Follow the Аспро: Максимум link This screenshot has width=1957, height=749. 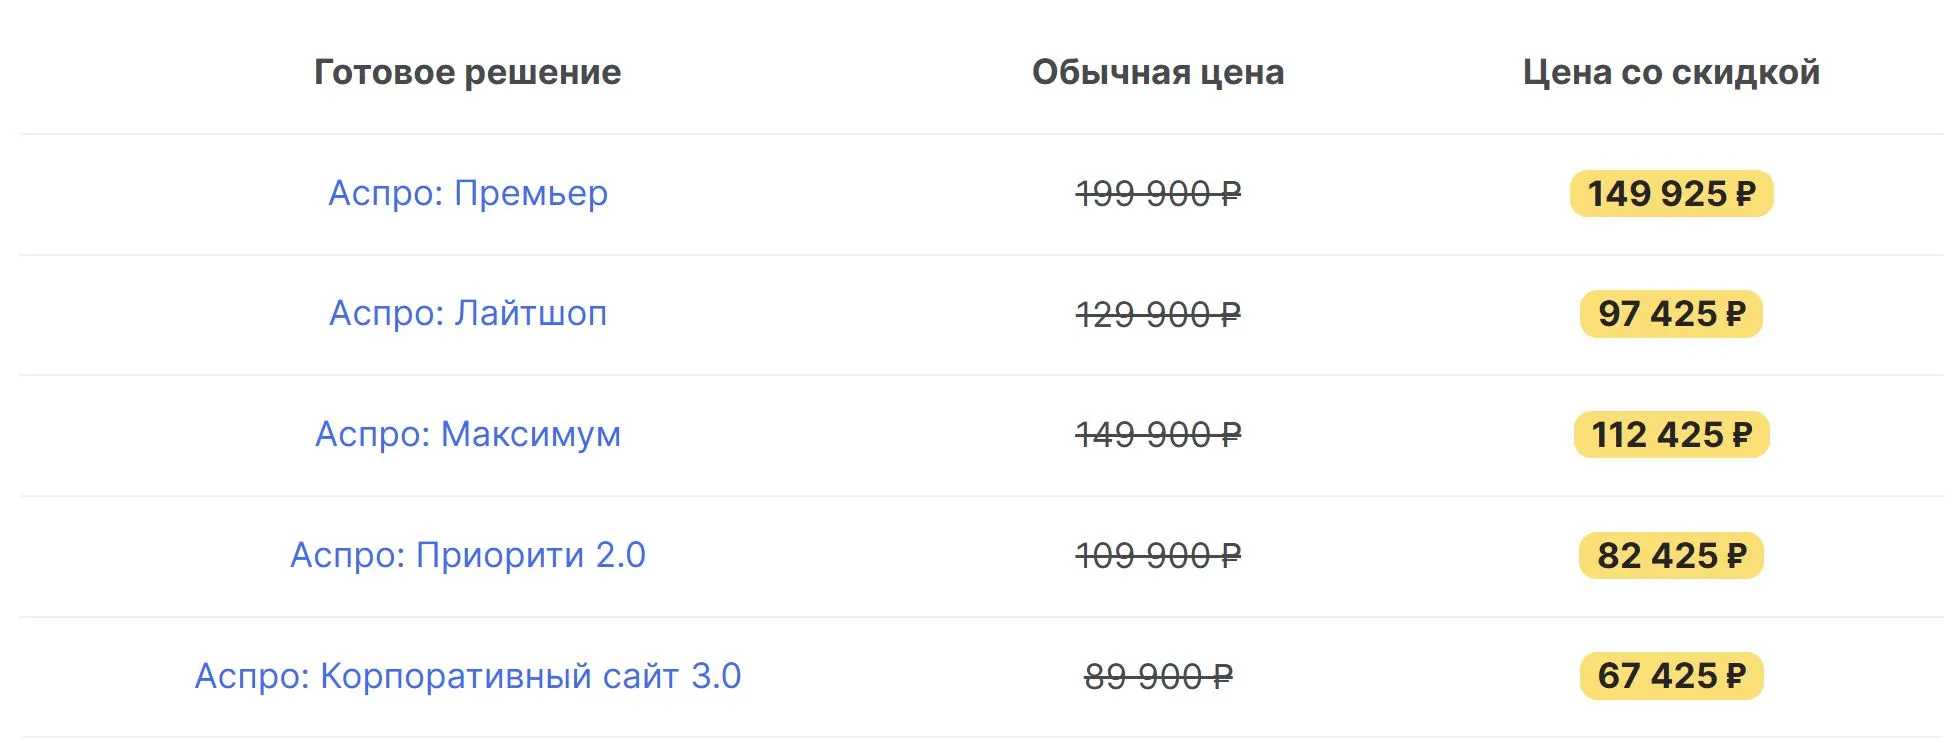point(467,434)
